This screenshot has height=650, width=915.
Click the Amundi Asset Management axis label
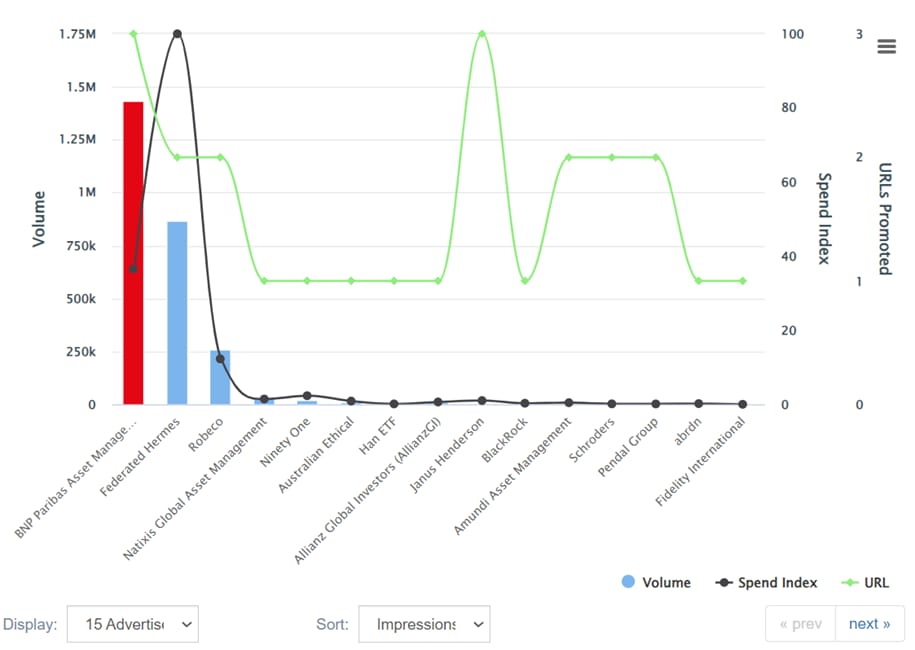(x=513, y=476)
